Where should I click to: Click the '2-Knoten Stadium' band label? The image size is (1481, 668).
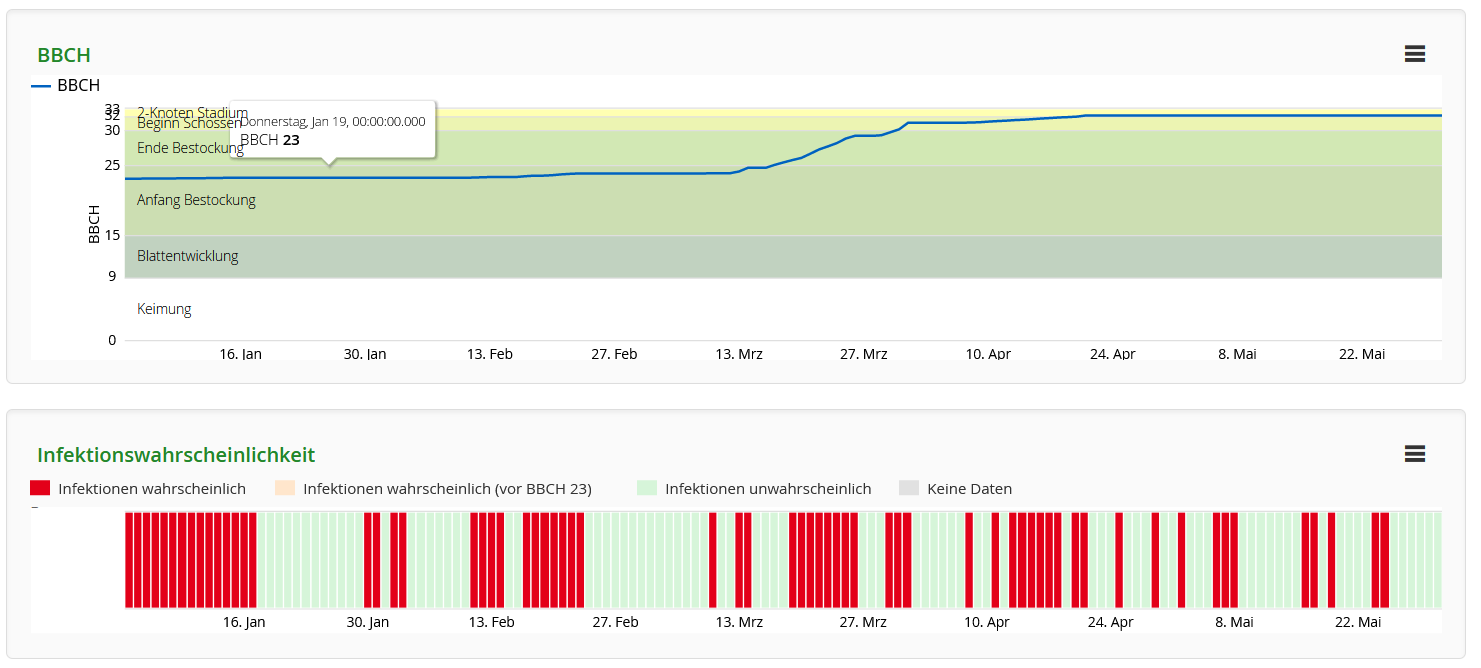(x=192, y=110)
